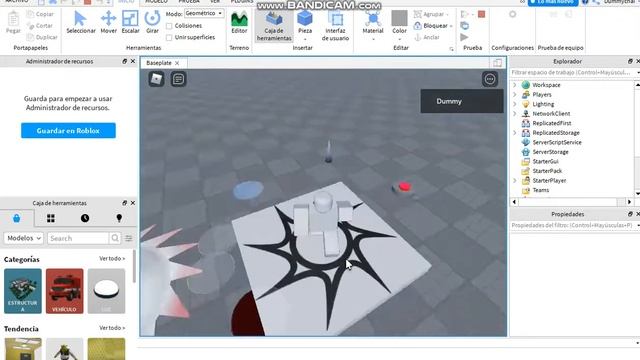This screenshot has width=640, height=360.
Task: Expand the ReplicatedStorage tree node
Action: point(515,133)
